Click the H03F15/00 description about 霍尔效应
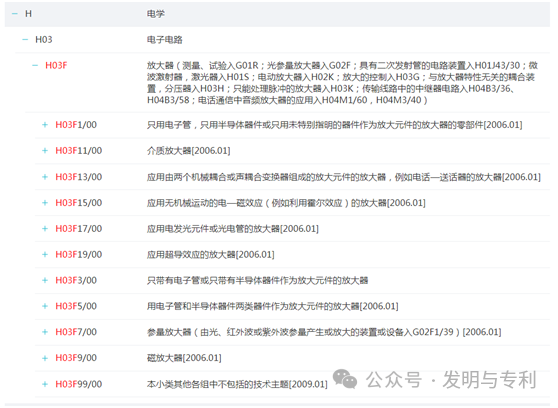 click(x=286, y=203)
